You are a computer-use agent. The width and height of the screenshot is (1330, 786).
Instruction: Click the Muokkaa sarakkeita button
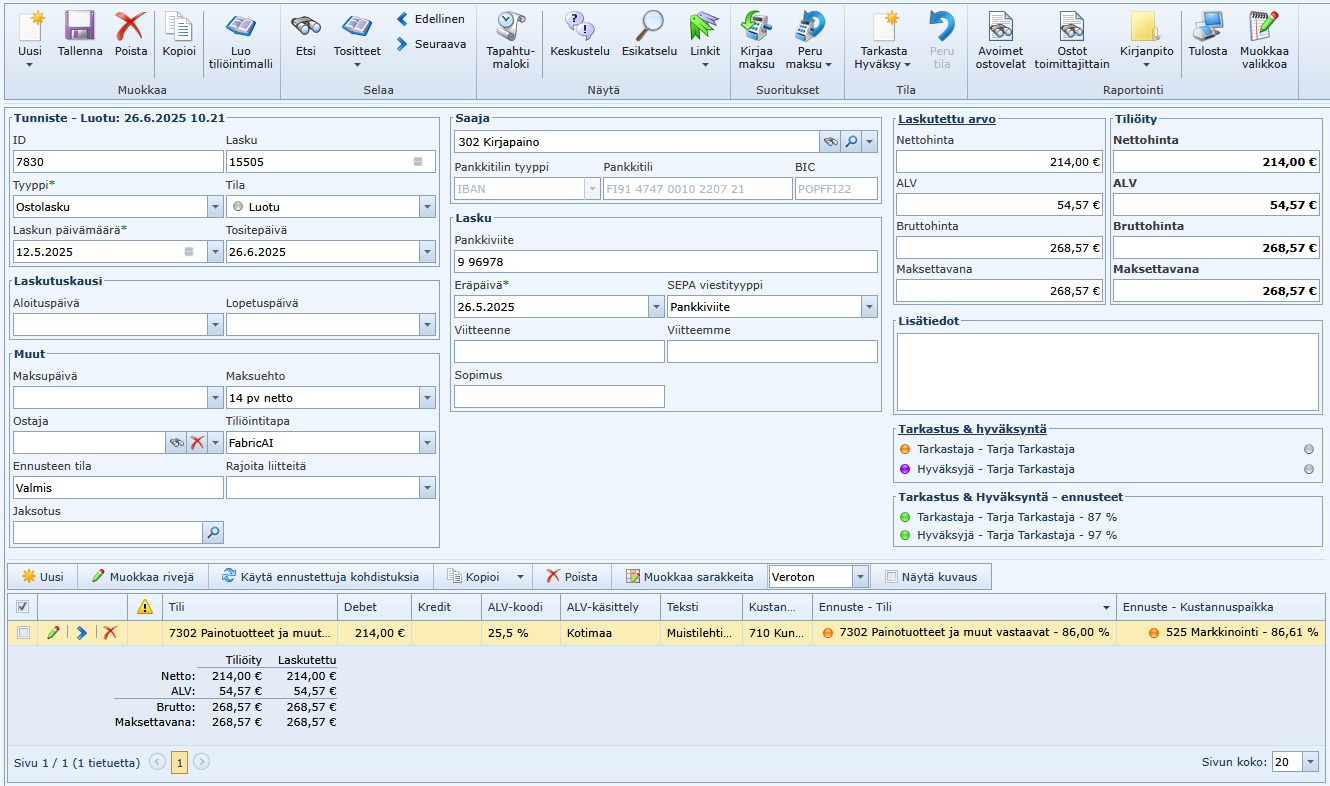click(689, 577)
